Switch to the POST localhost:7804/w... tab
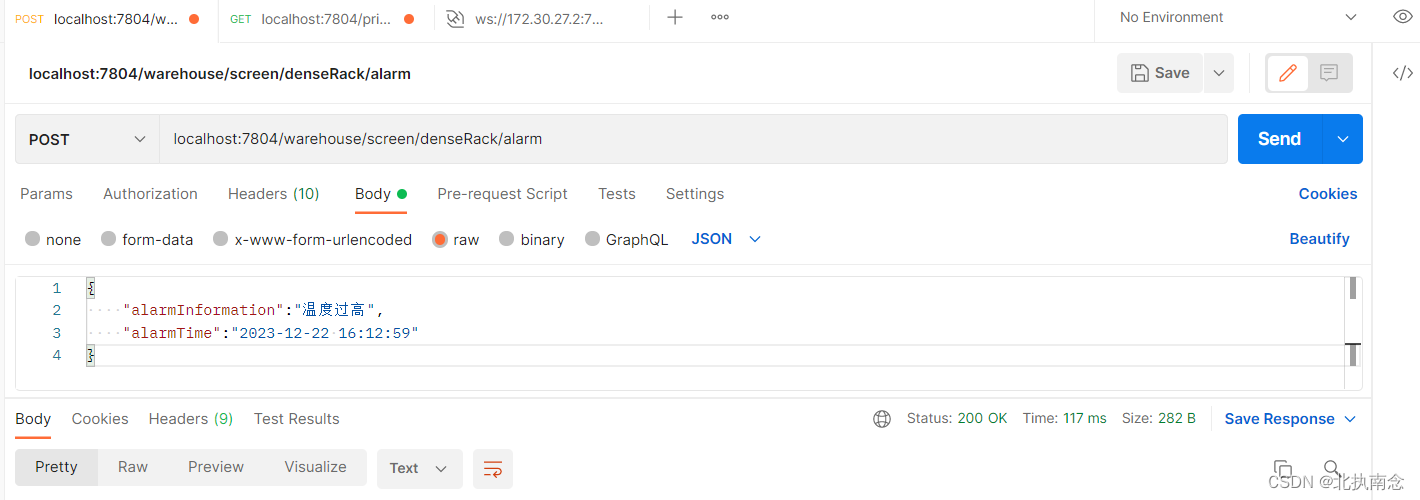The image size is (1420, 500). pos(107,19)
